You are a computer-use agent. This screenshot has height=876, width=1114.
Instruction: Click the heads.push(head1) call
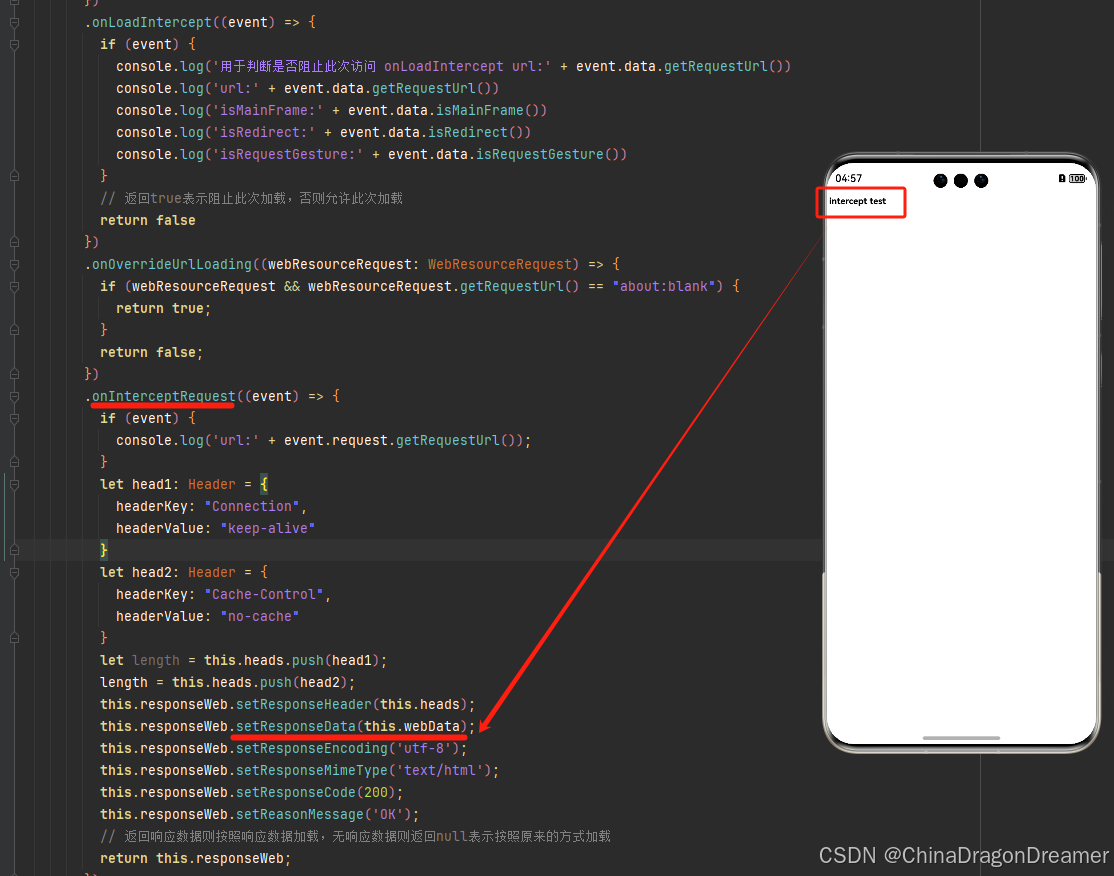tap(292, 661)
